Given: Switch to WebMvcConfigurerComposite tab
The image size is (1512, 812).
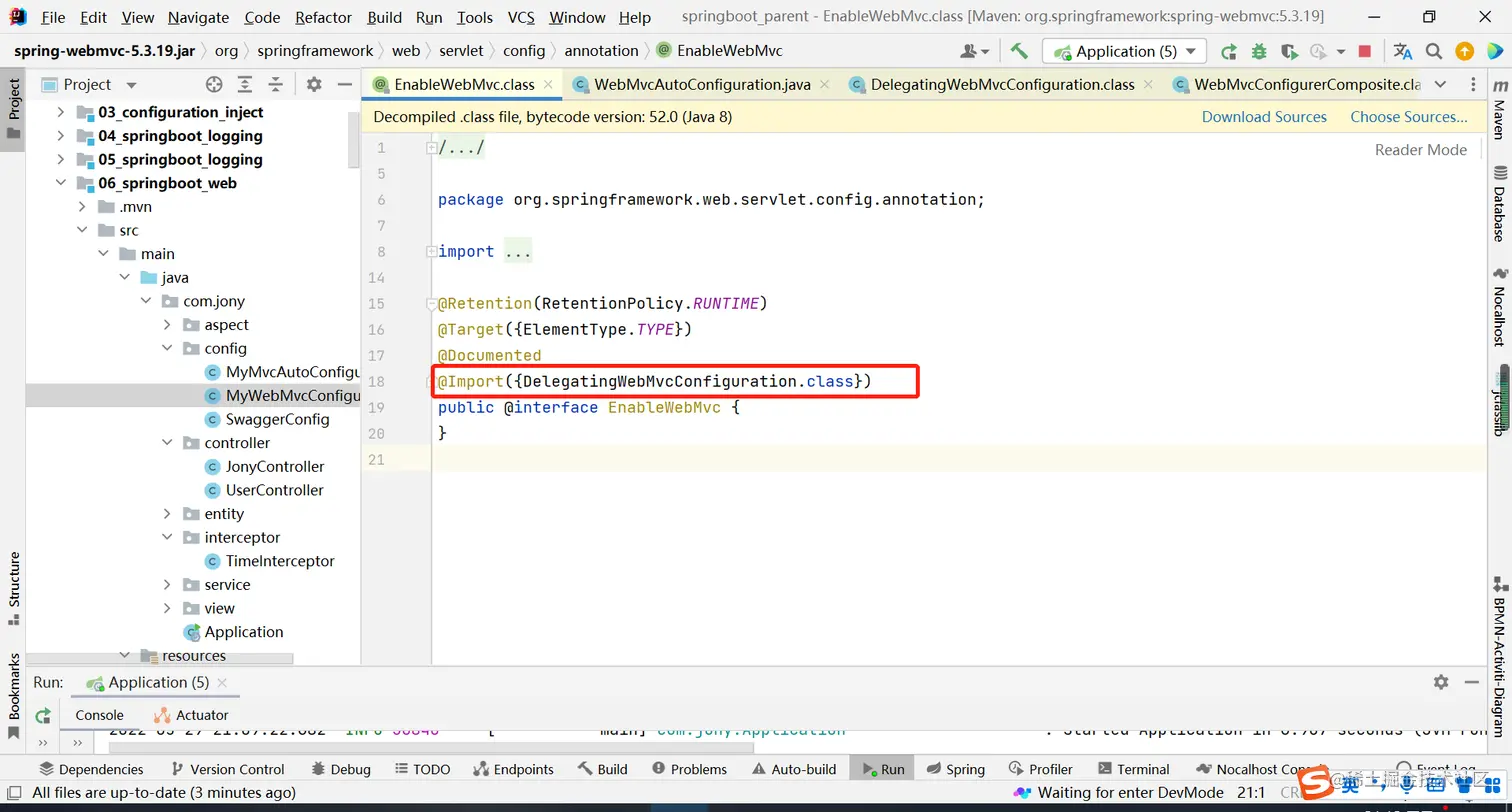Looking at the screenshot, I should pos(1297,85).
